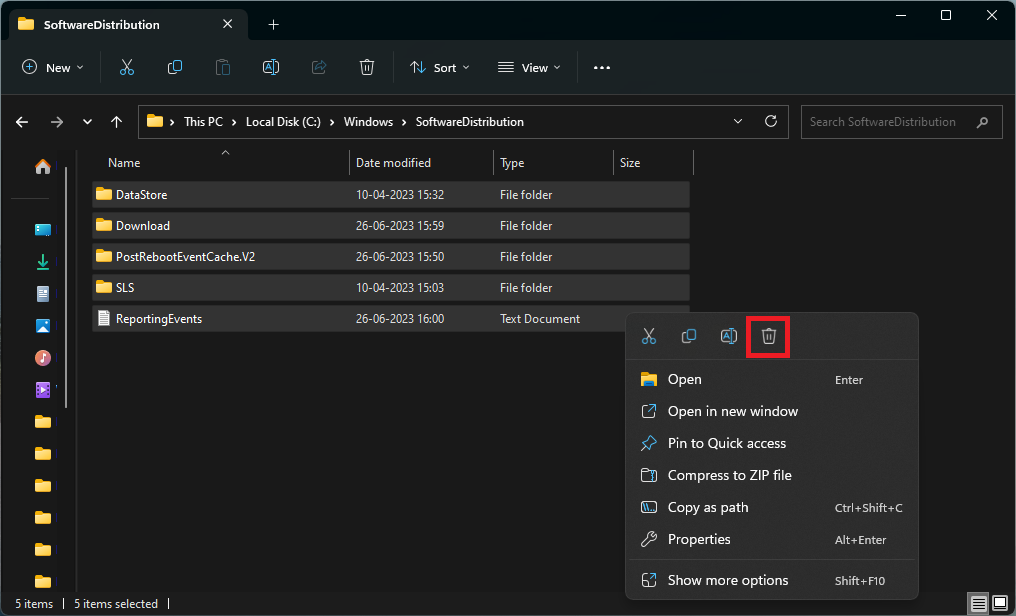Expand the address bar history chevron

pyautogui.click(x=737, y=121)
